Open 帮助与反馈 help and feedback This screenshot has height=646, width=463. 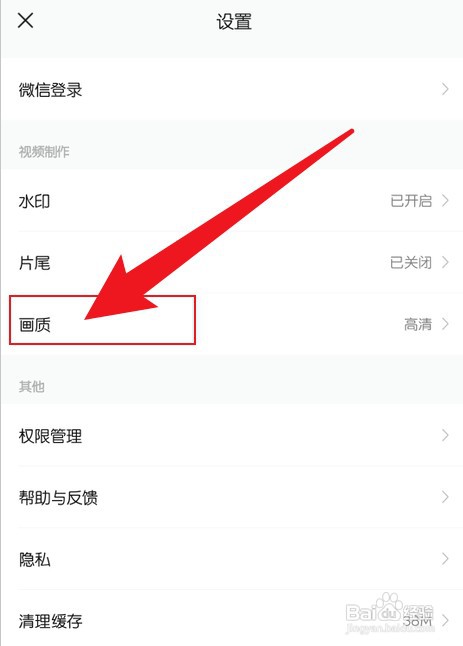[232, 497]
